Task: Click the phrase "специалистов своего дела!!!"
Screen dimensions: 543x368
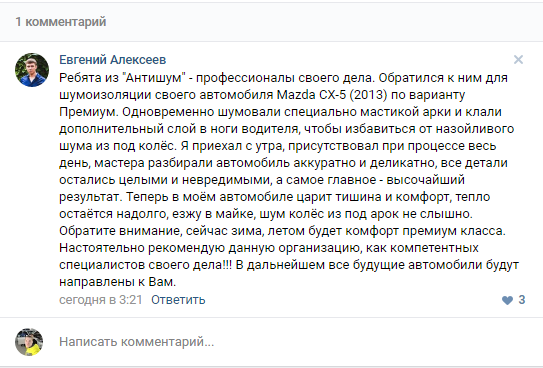Action: coord(145,264)
